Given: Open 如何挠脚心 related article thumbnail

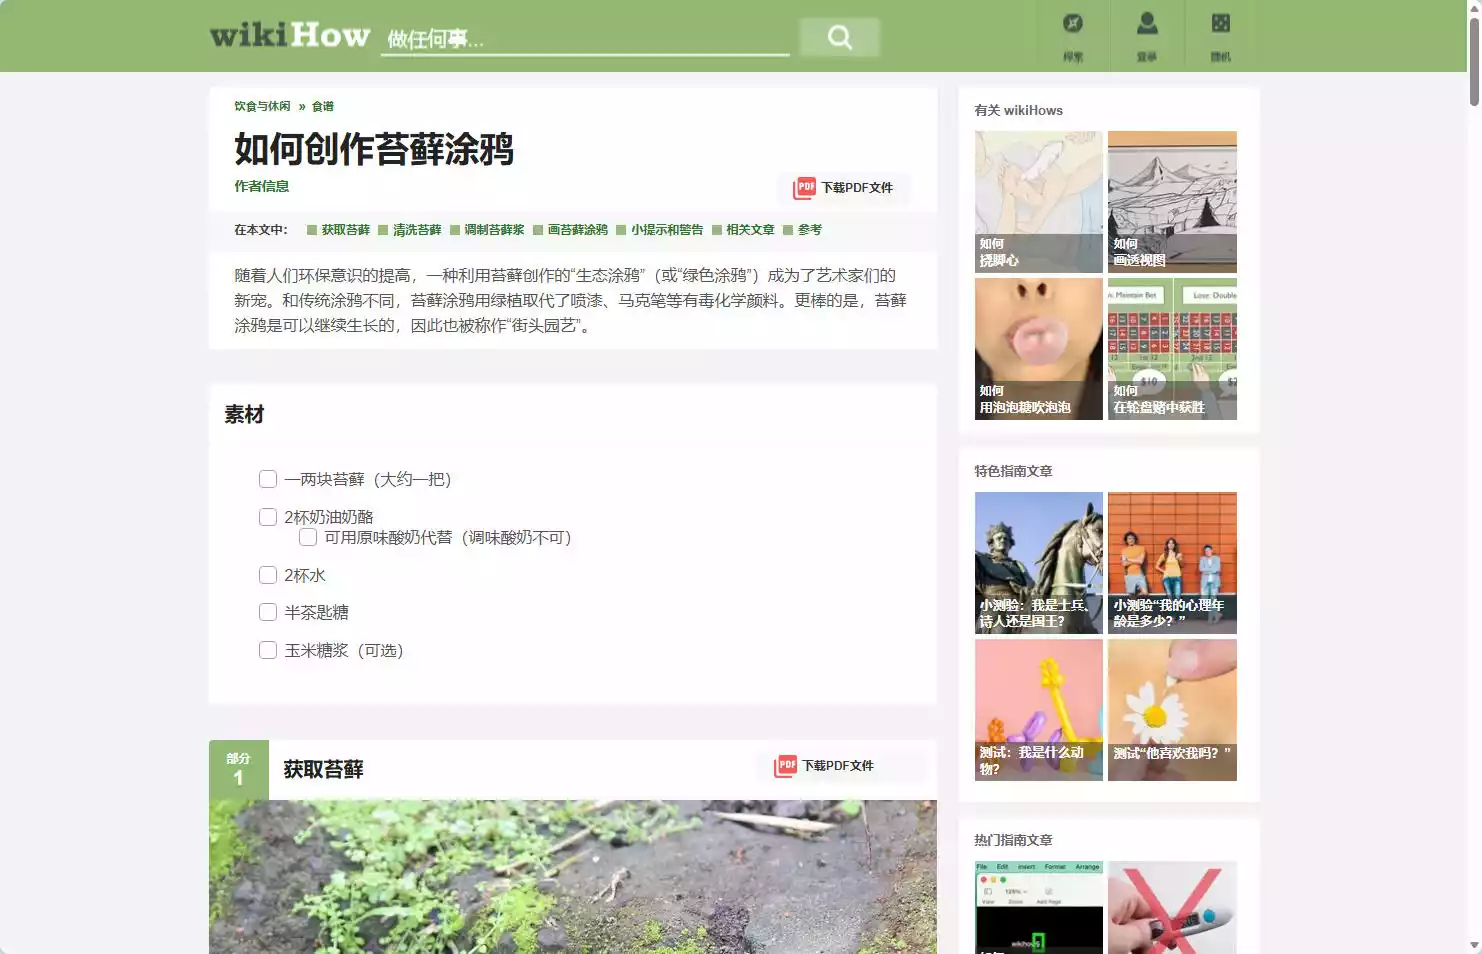Looking at the screenshot, I should [1039, 202].
